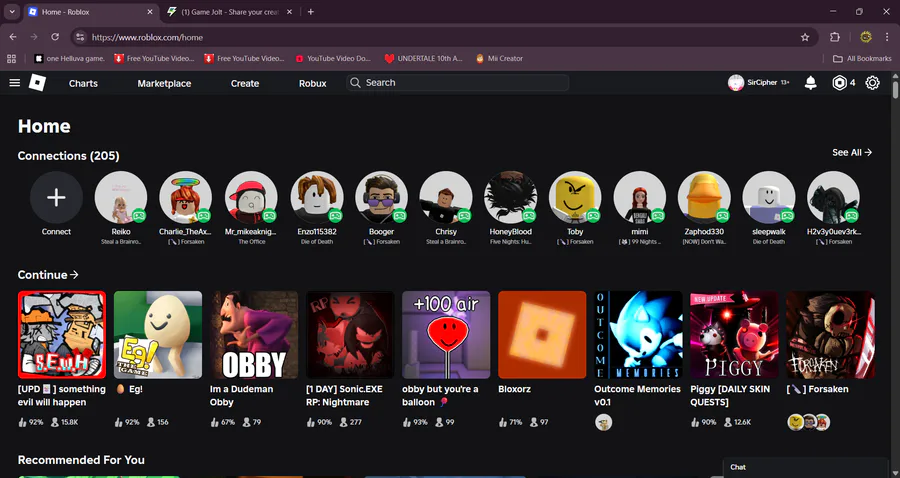Open Piggy [DAILY SKIN QUESTS] thumbnail
This screenshot has height=478, width=900.
[734, 335]
